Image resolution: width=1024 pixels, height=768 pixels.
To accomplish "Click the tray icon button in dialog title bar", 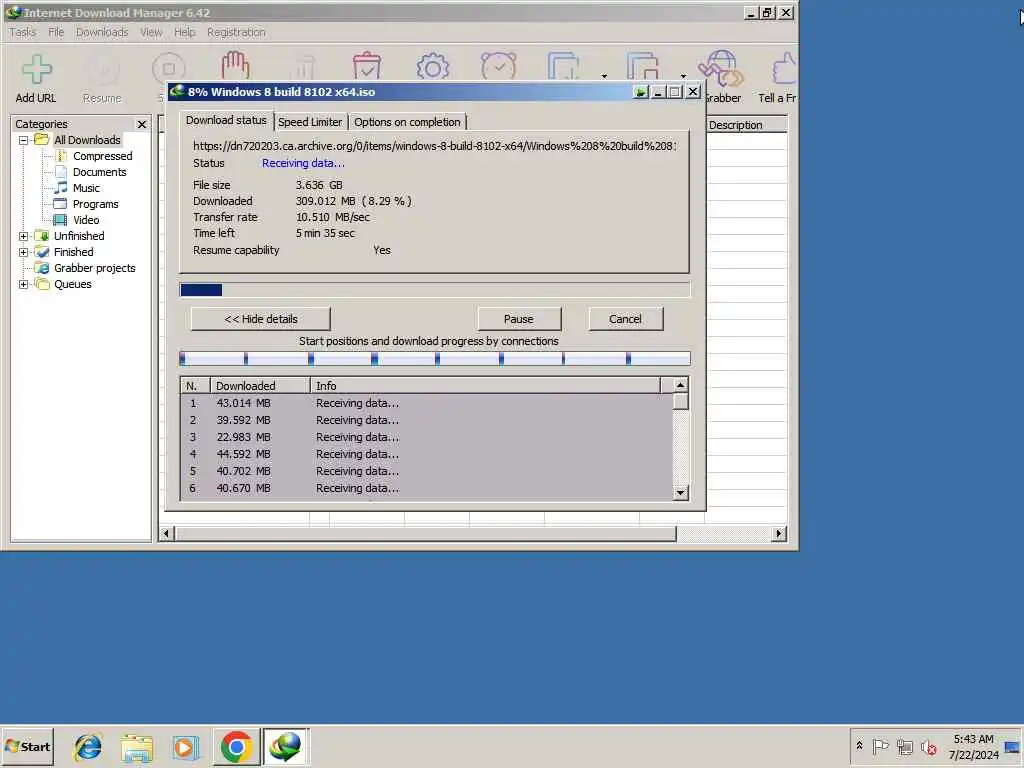I will pyautogui.click(x=640, y=92).
